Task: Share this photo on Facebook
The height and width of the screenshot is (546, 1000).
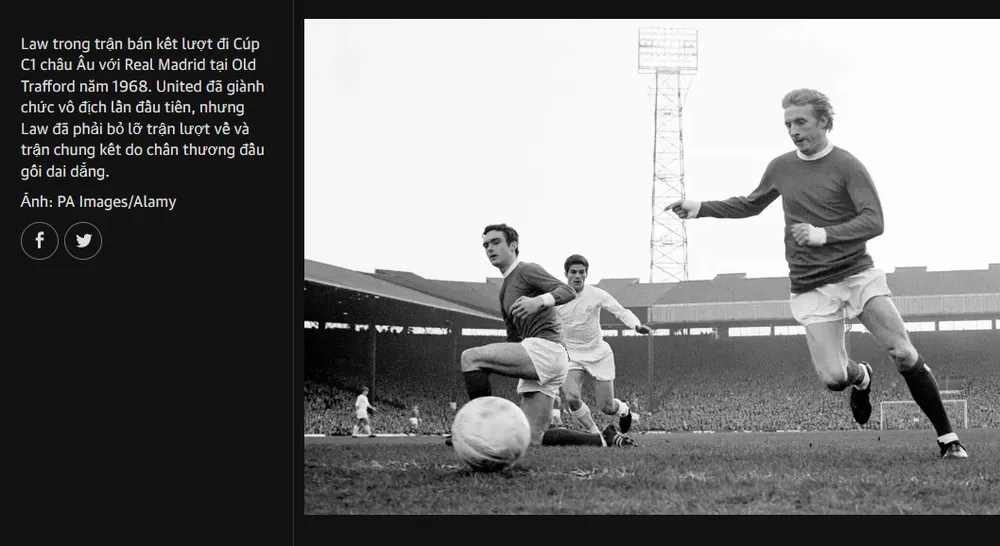Action: pyautogui.click(x=40, y=241)
